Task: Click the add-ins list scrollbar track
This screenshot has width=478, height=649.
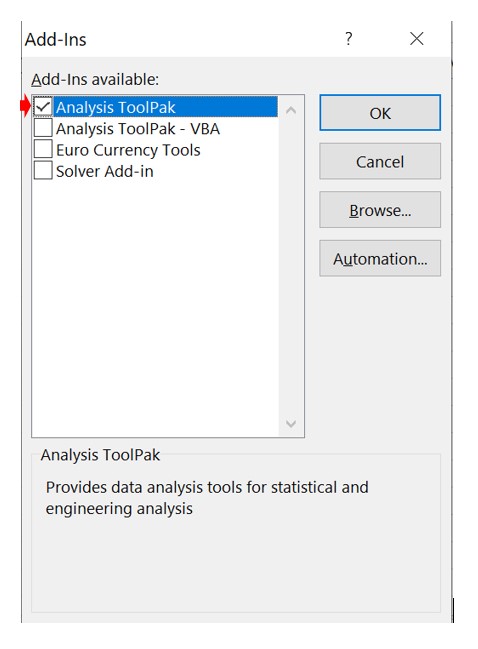Action: pos(291,267)
